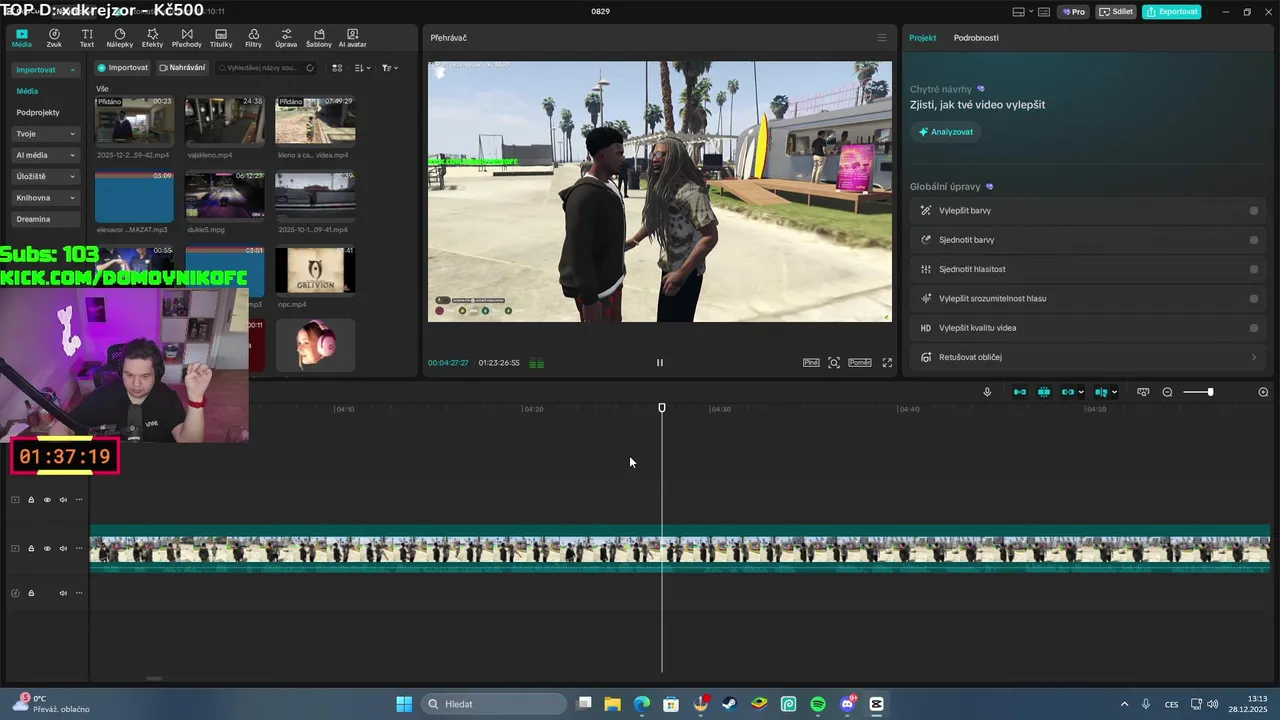The height and width of the screenshot is (720, 1280).
Task: Adjust the timeline zoom slider
Action: [x=1197, y=392]
